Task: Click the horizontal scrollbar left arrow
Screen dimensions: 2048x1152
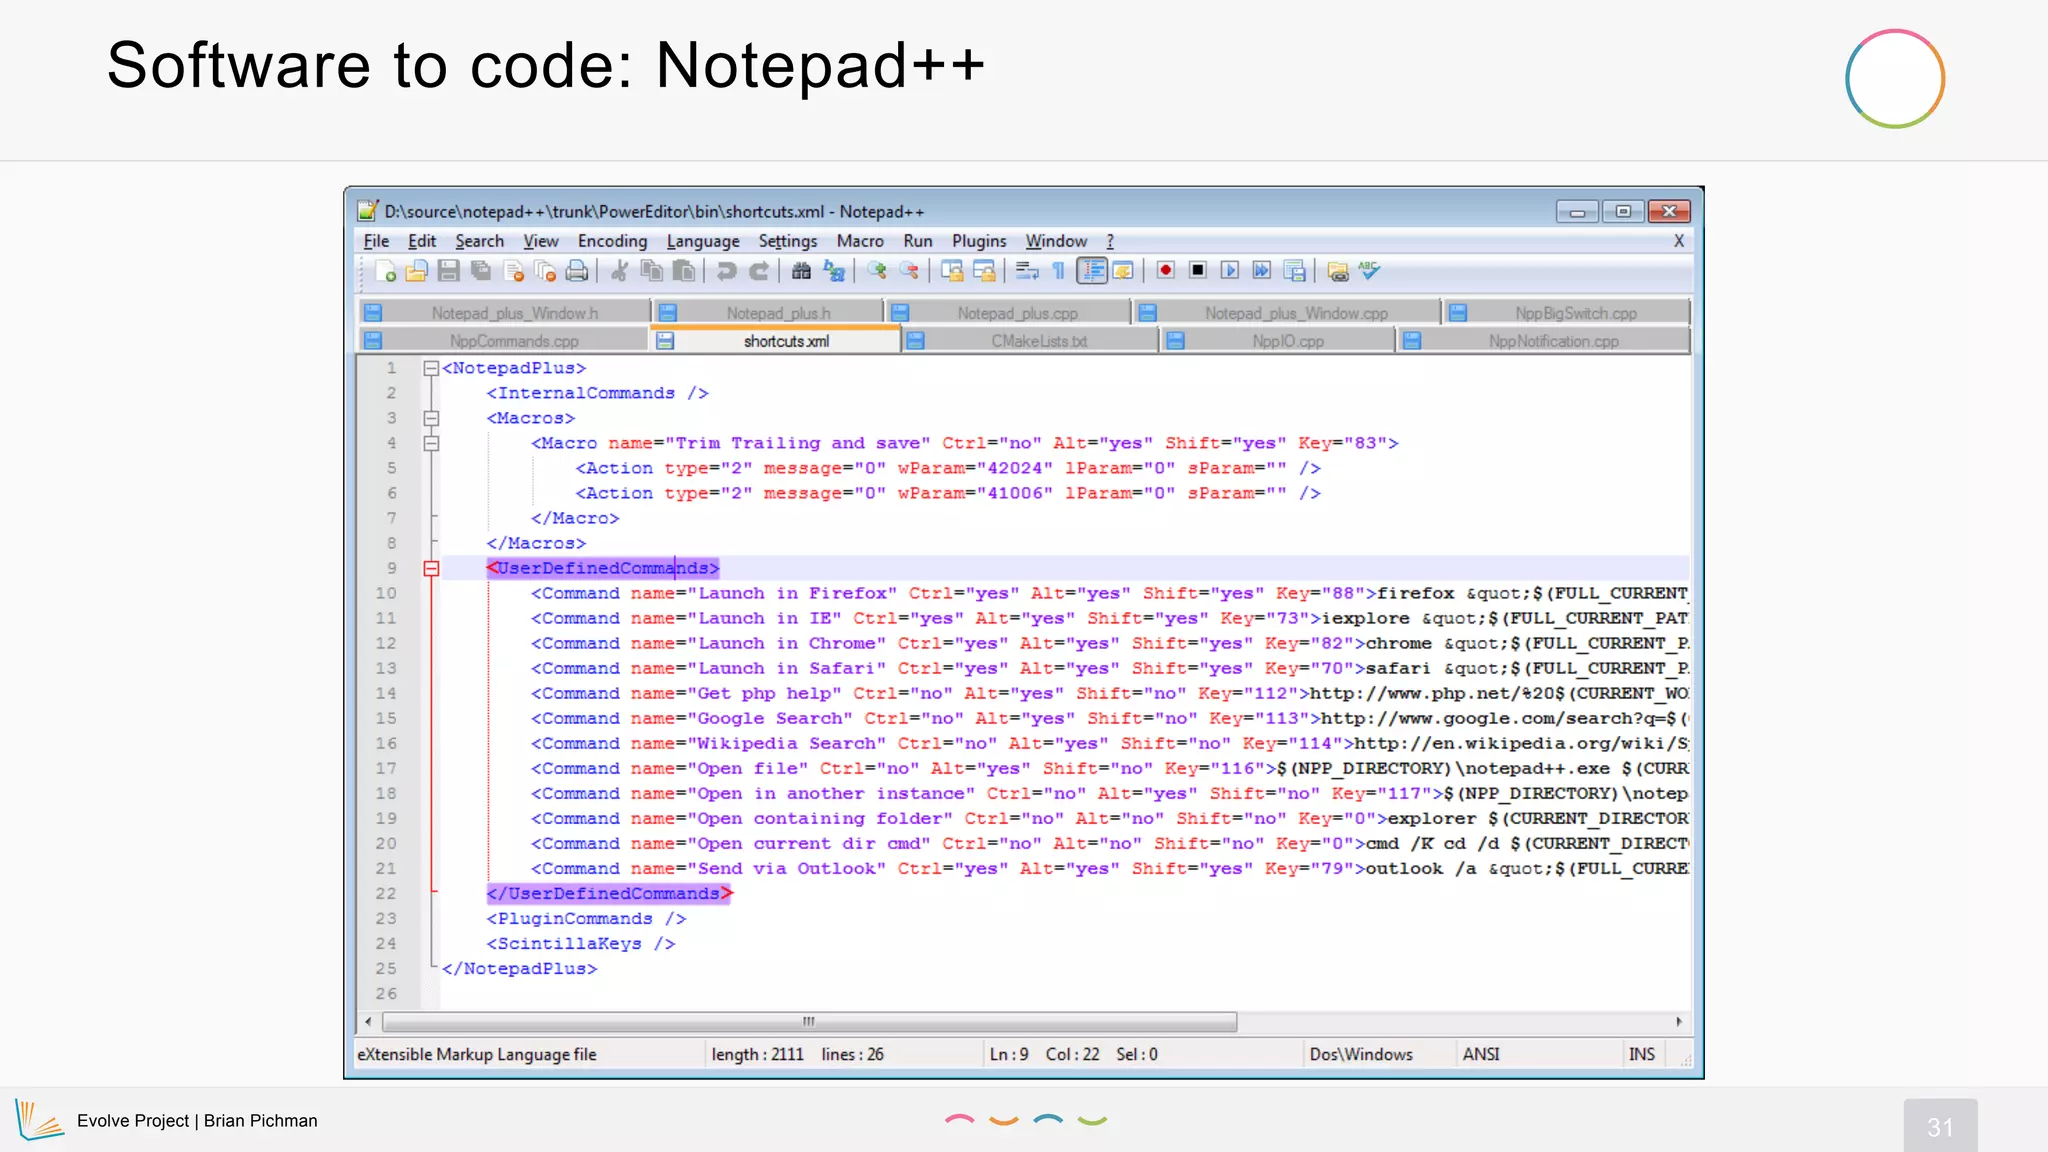Action: pyautogui.click(x=369, y=1021)
